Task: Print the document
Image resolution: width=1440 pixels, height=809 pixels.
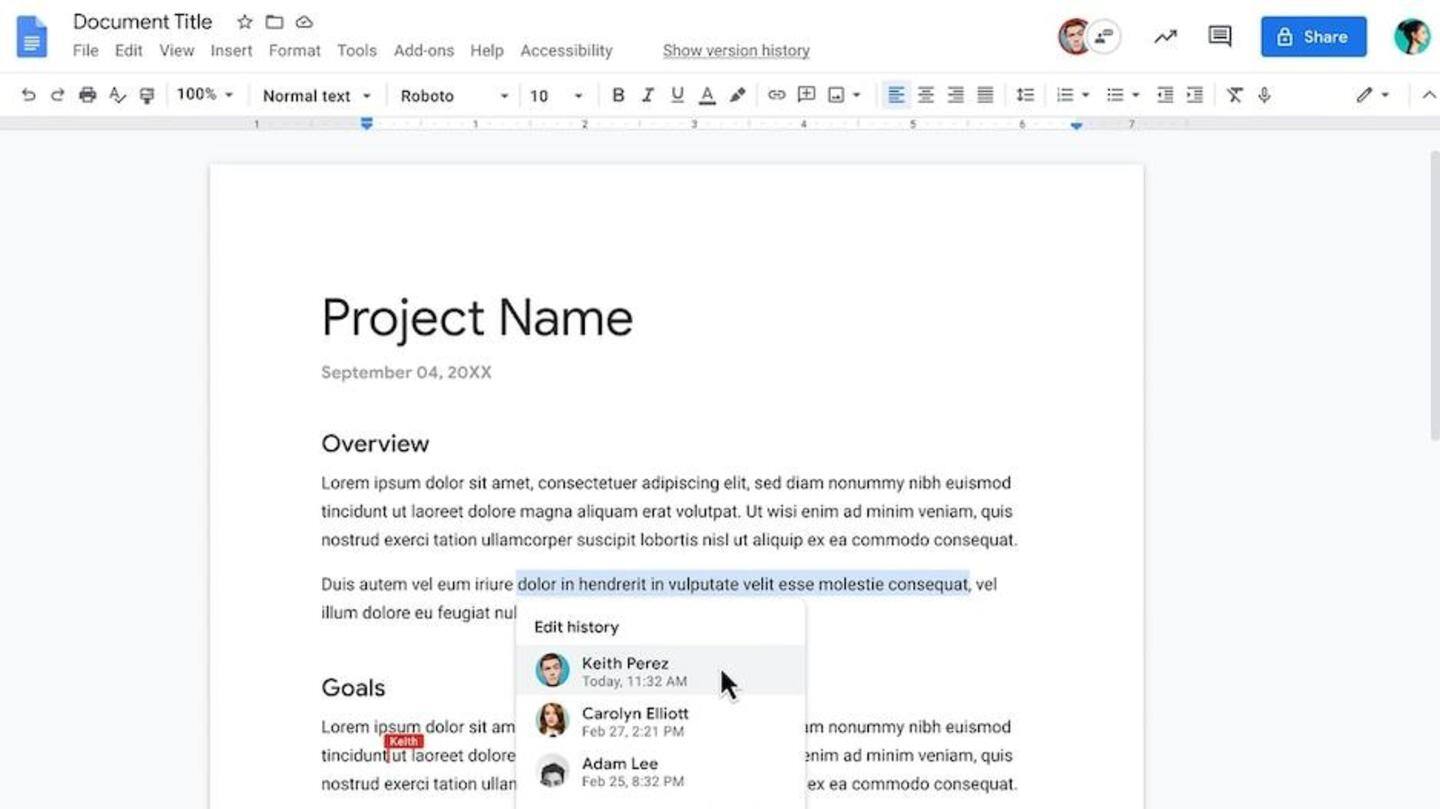Action: pyautogui.click(x=87, y=95)
